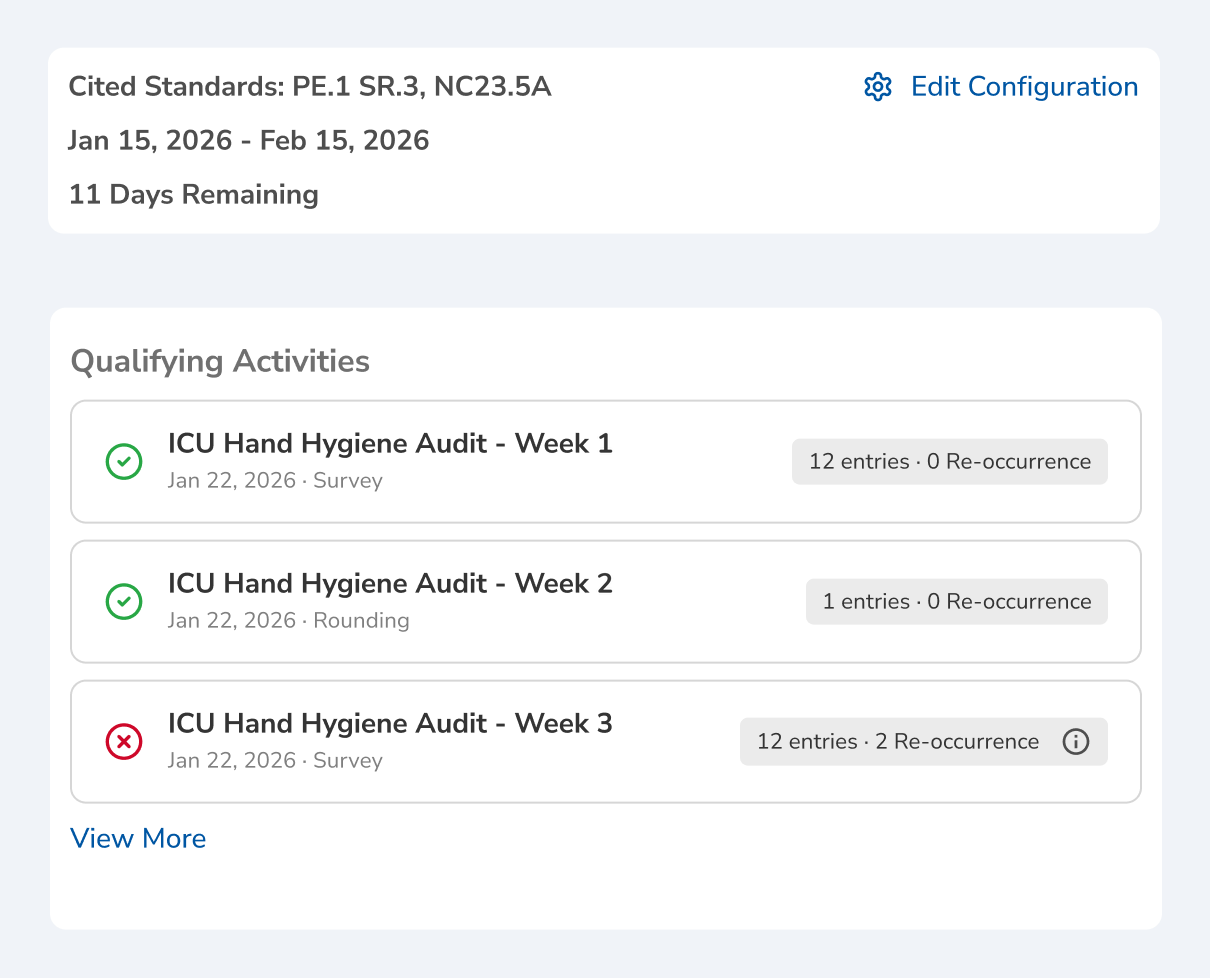1210x978 pixels.
Task: Click the gear icon beside Edit Configuration
Action: coord(877,87)
